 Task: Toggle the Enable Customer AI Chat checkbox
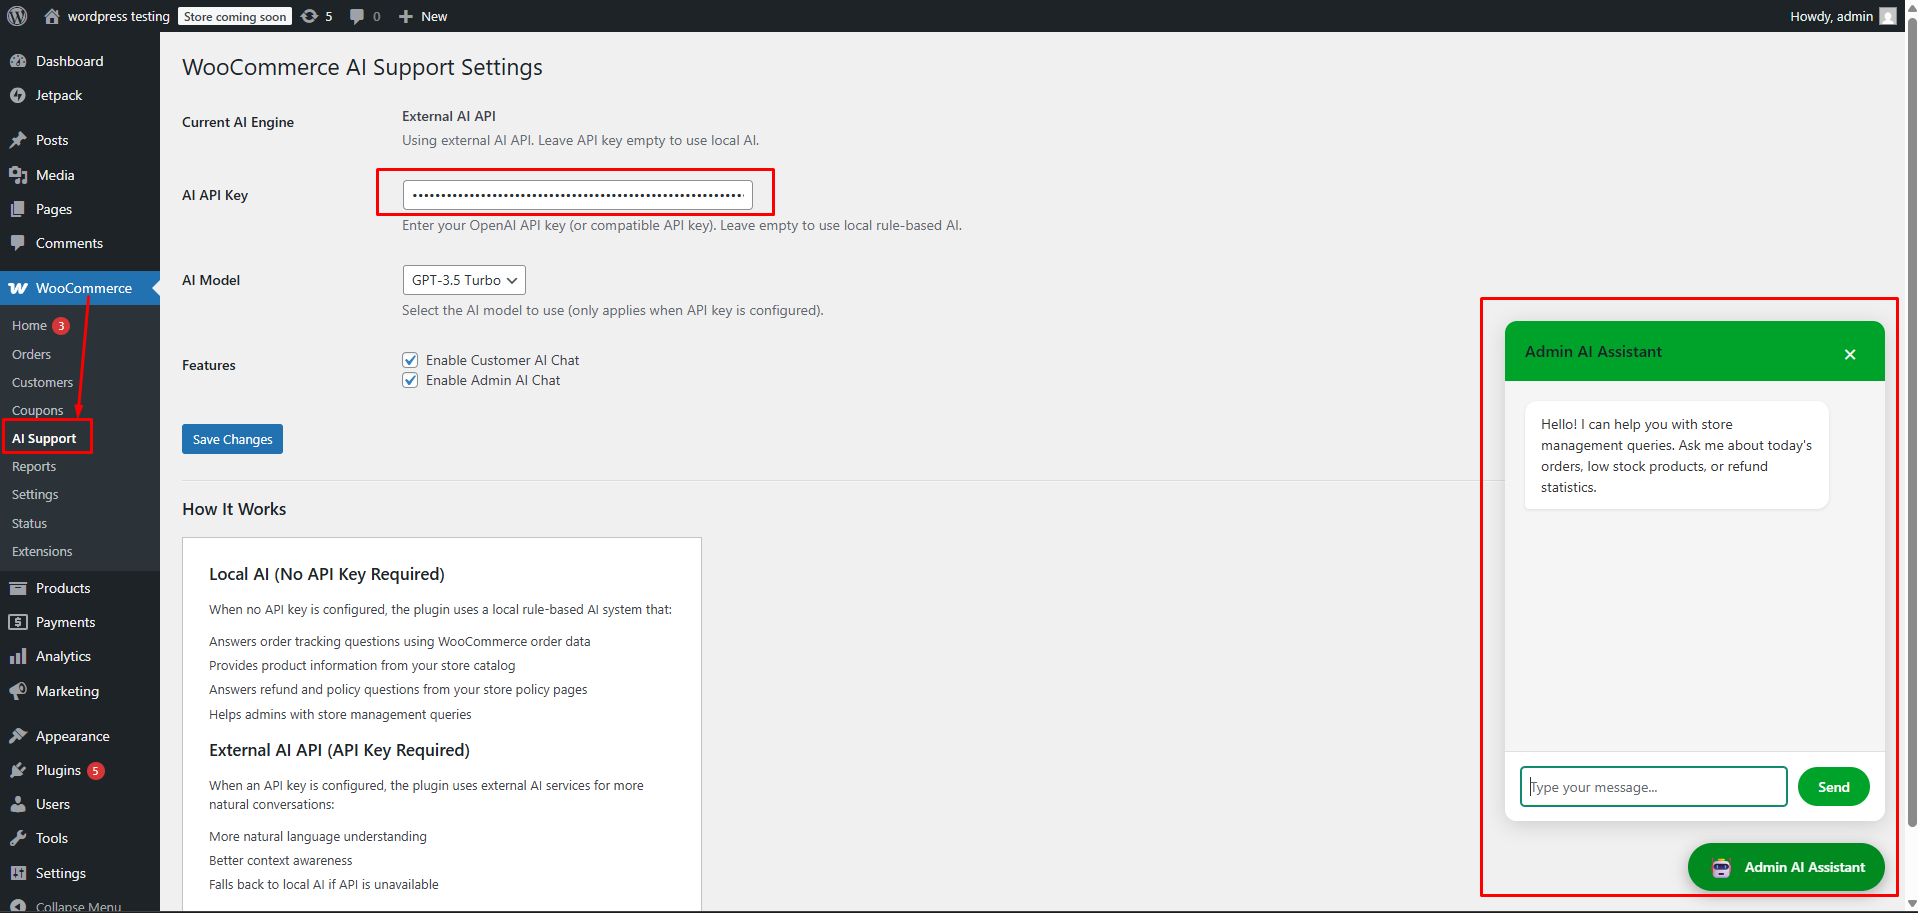pos(410,360)
